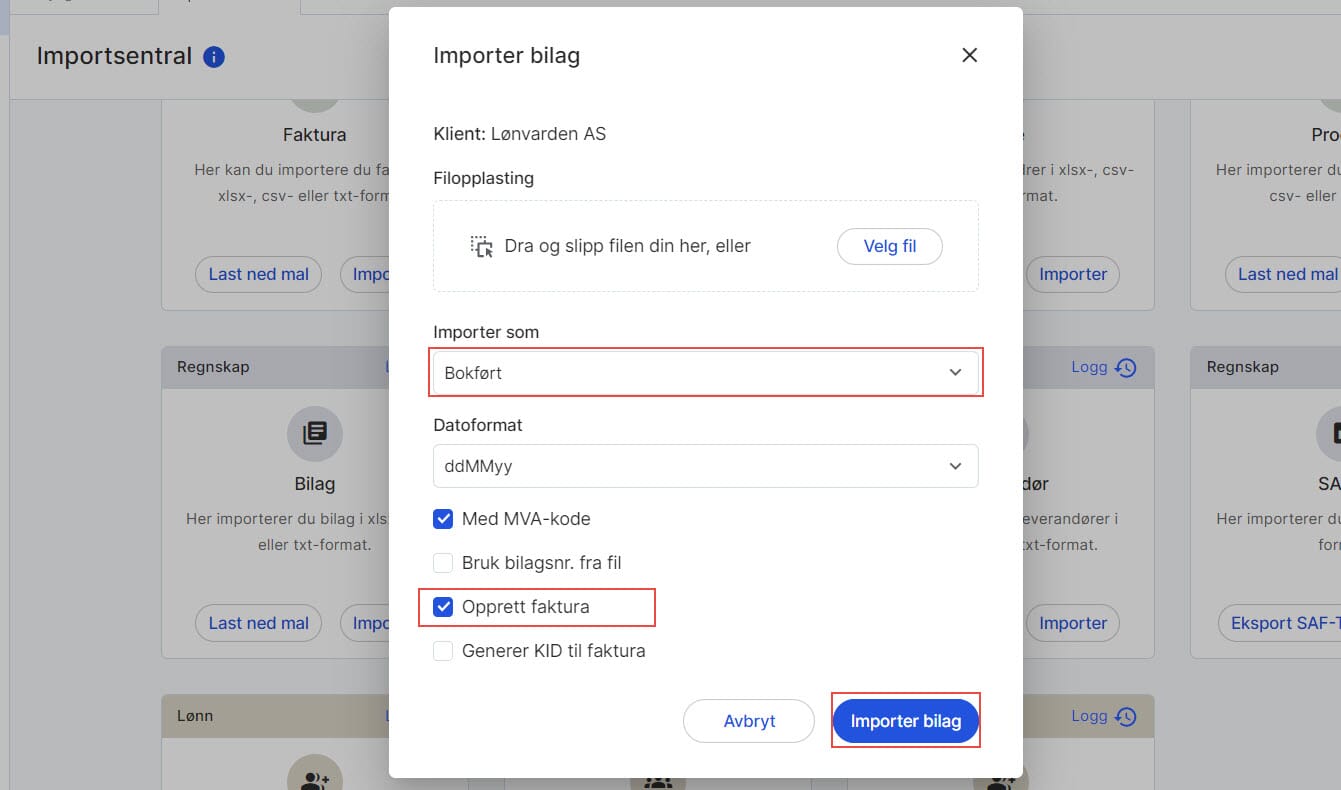Close the Importer bilag dialog
The height and width of the screenshot is (790, 1341).
[969, 56]
